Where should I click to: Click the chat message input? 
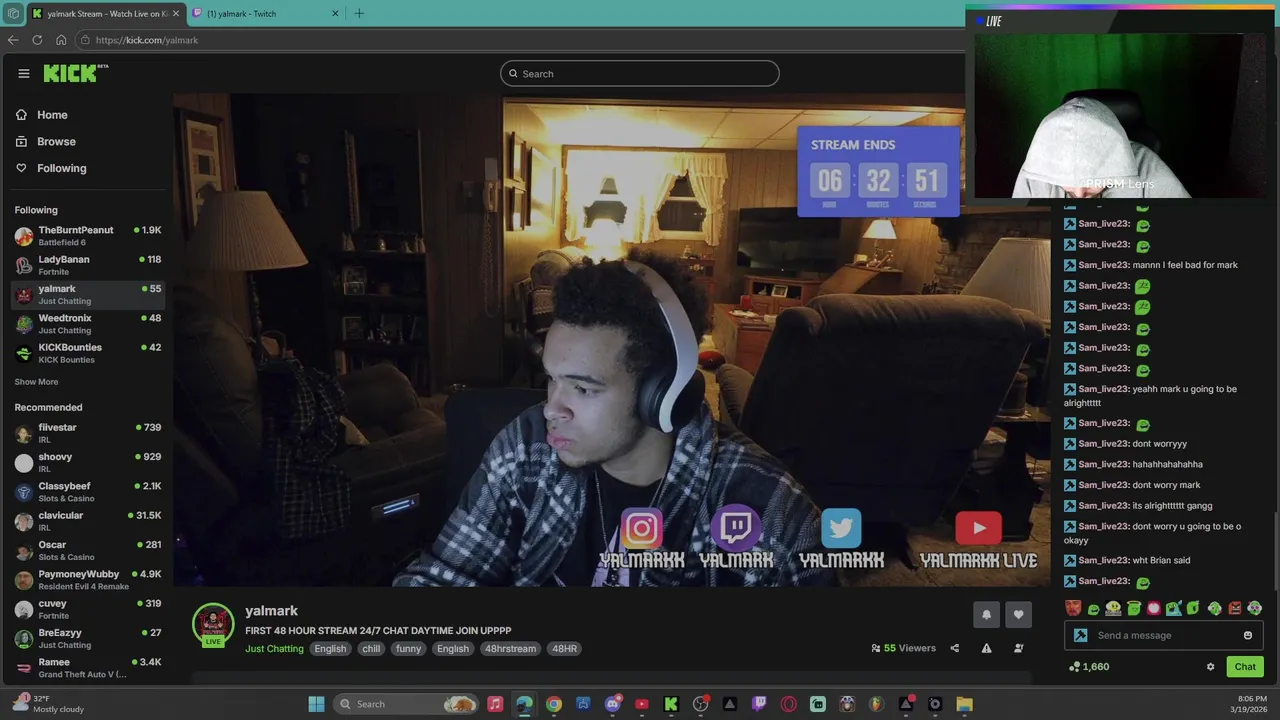point(1165,635)
